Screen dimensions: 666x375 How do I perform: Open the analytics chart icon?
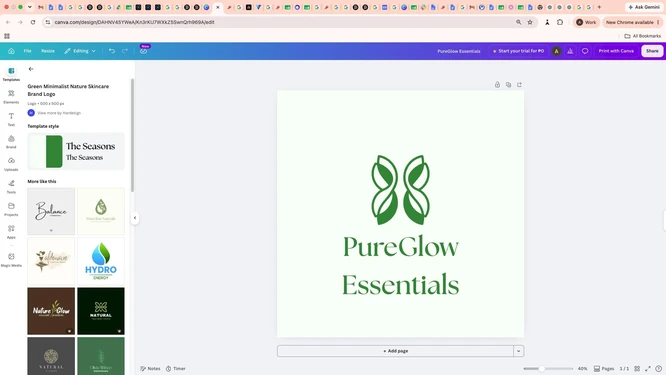pos(570,51)
